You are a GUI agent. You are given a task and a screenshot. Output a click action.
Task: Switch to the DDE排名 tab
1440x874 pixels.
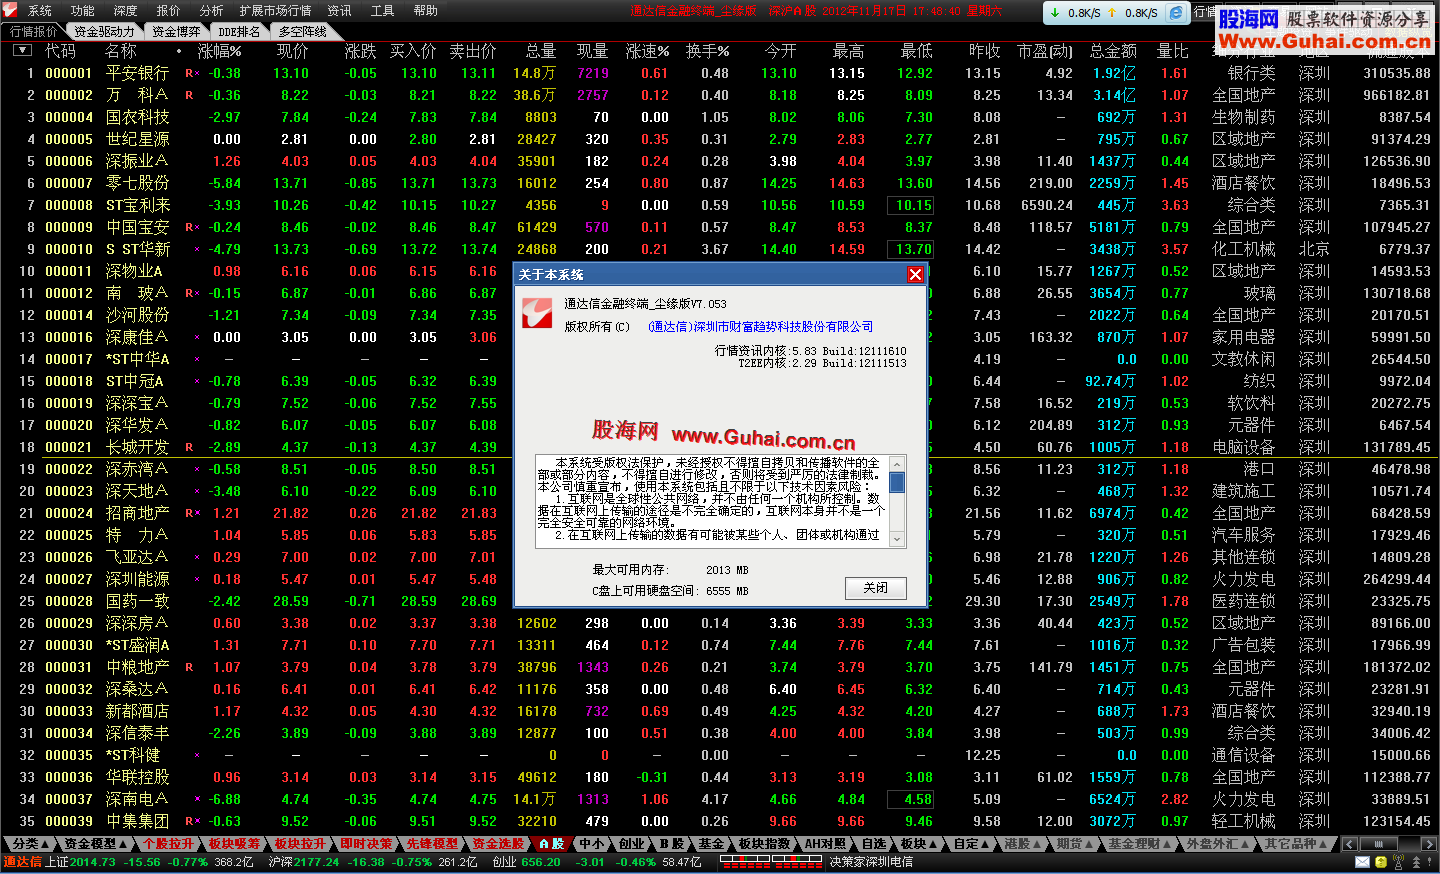pyautogui.click(x=240, y=31)
